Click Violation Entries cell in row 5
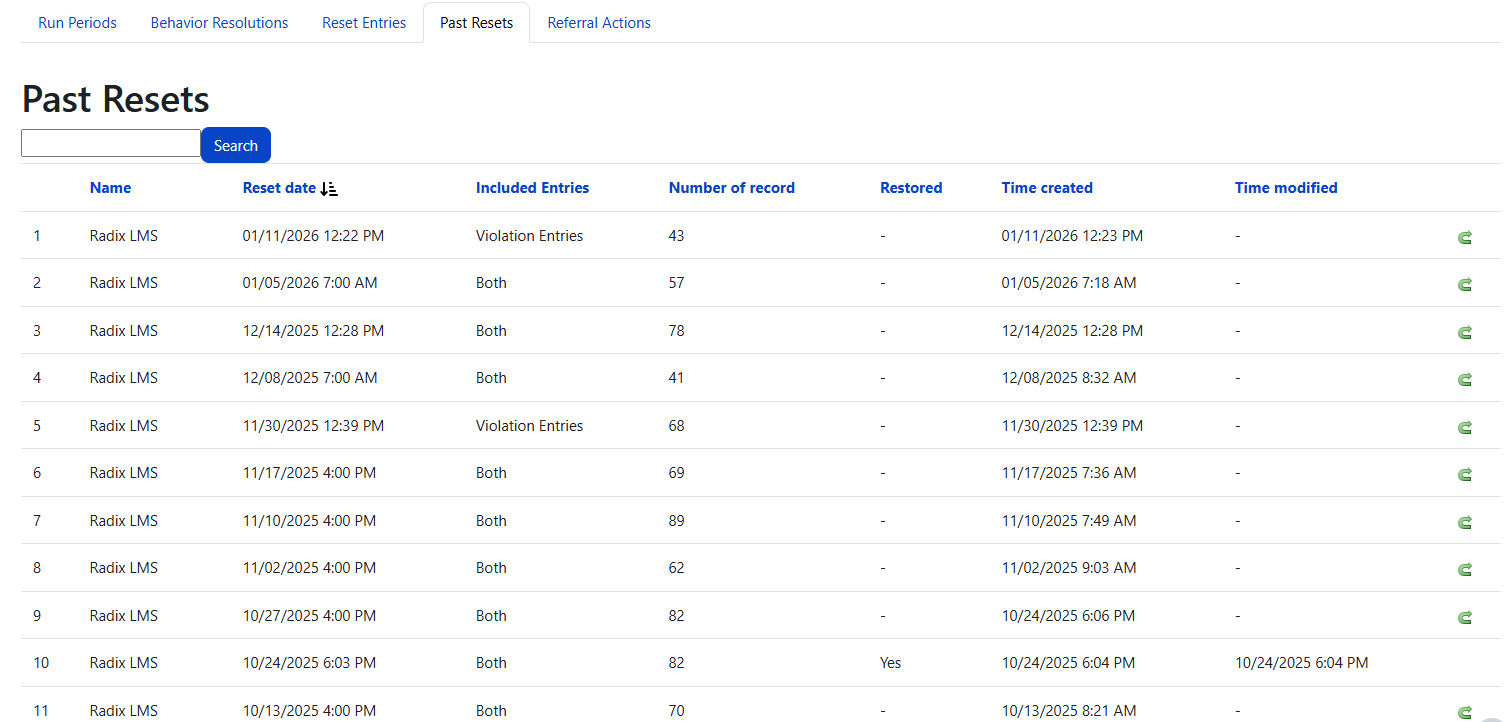Image resolution: width=1509 pixels, height=722 pixels. (529, 426)
